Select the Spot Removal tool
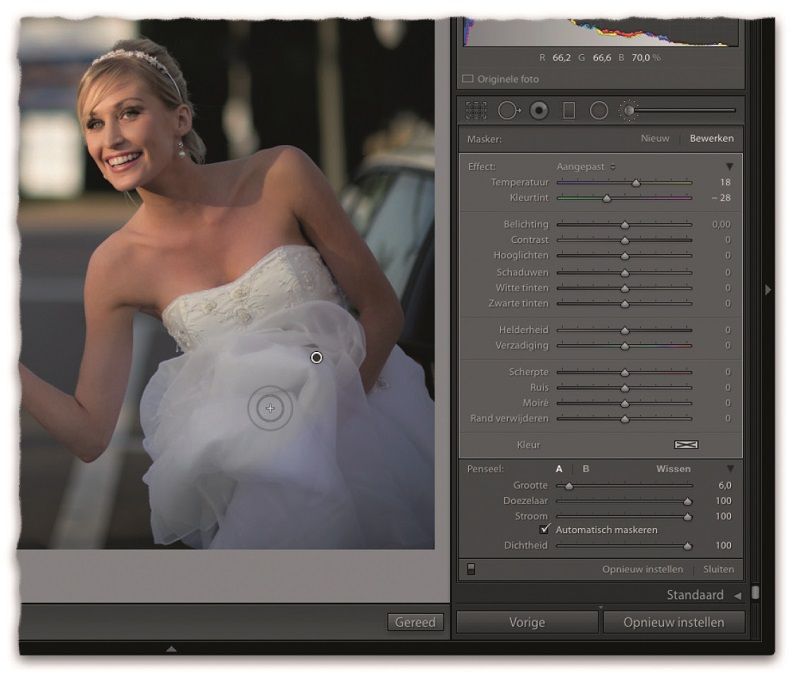This screenshot has height=678, width=800. pyautogui.click(x=508, y=111)
